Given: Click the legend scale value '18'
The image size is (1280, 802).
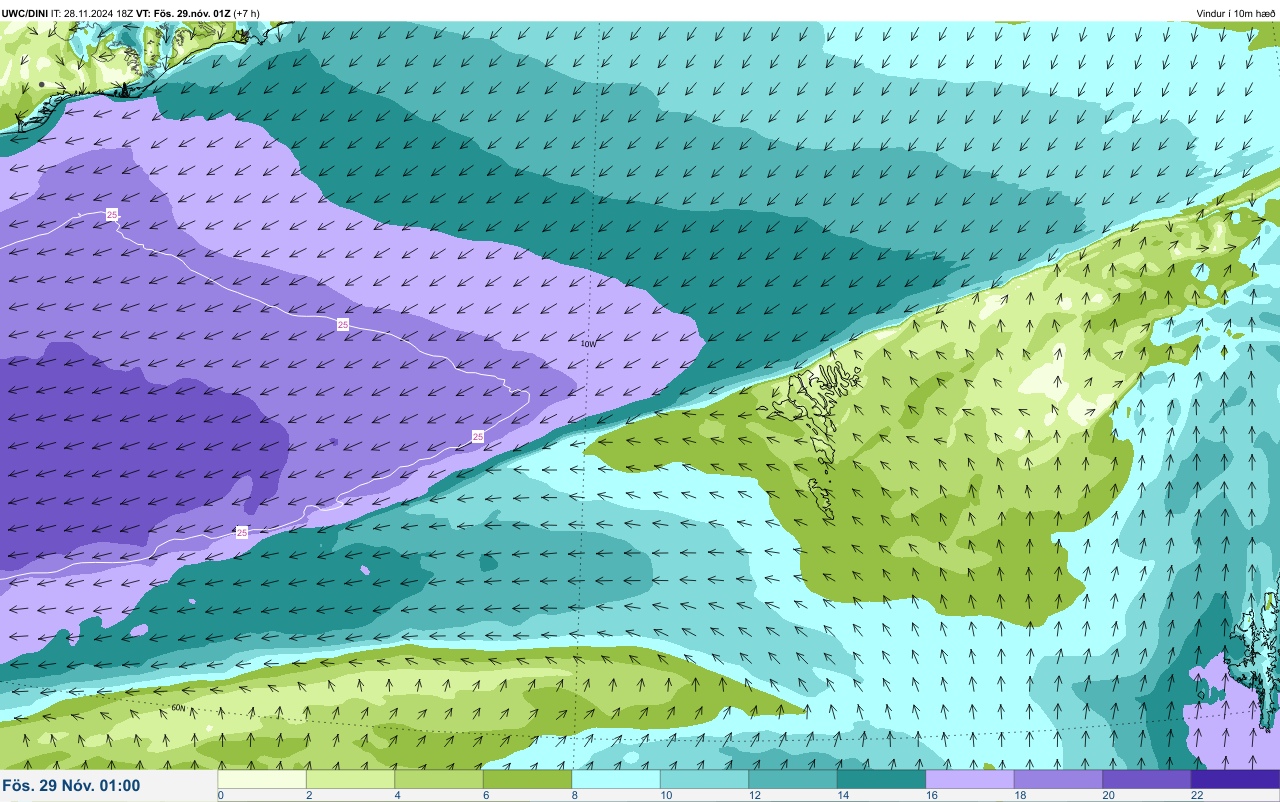Looking at the screenshot, I should [1019, 795].
